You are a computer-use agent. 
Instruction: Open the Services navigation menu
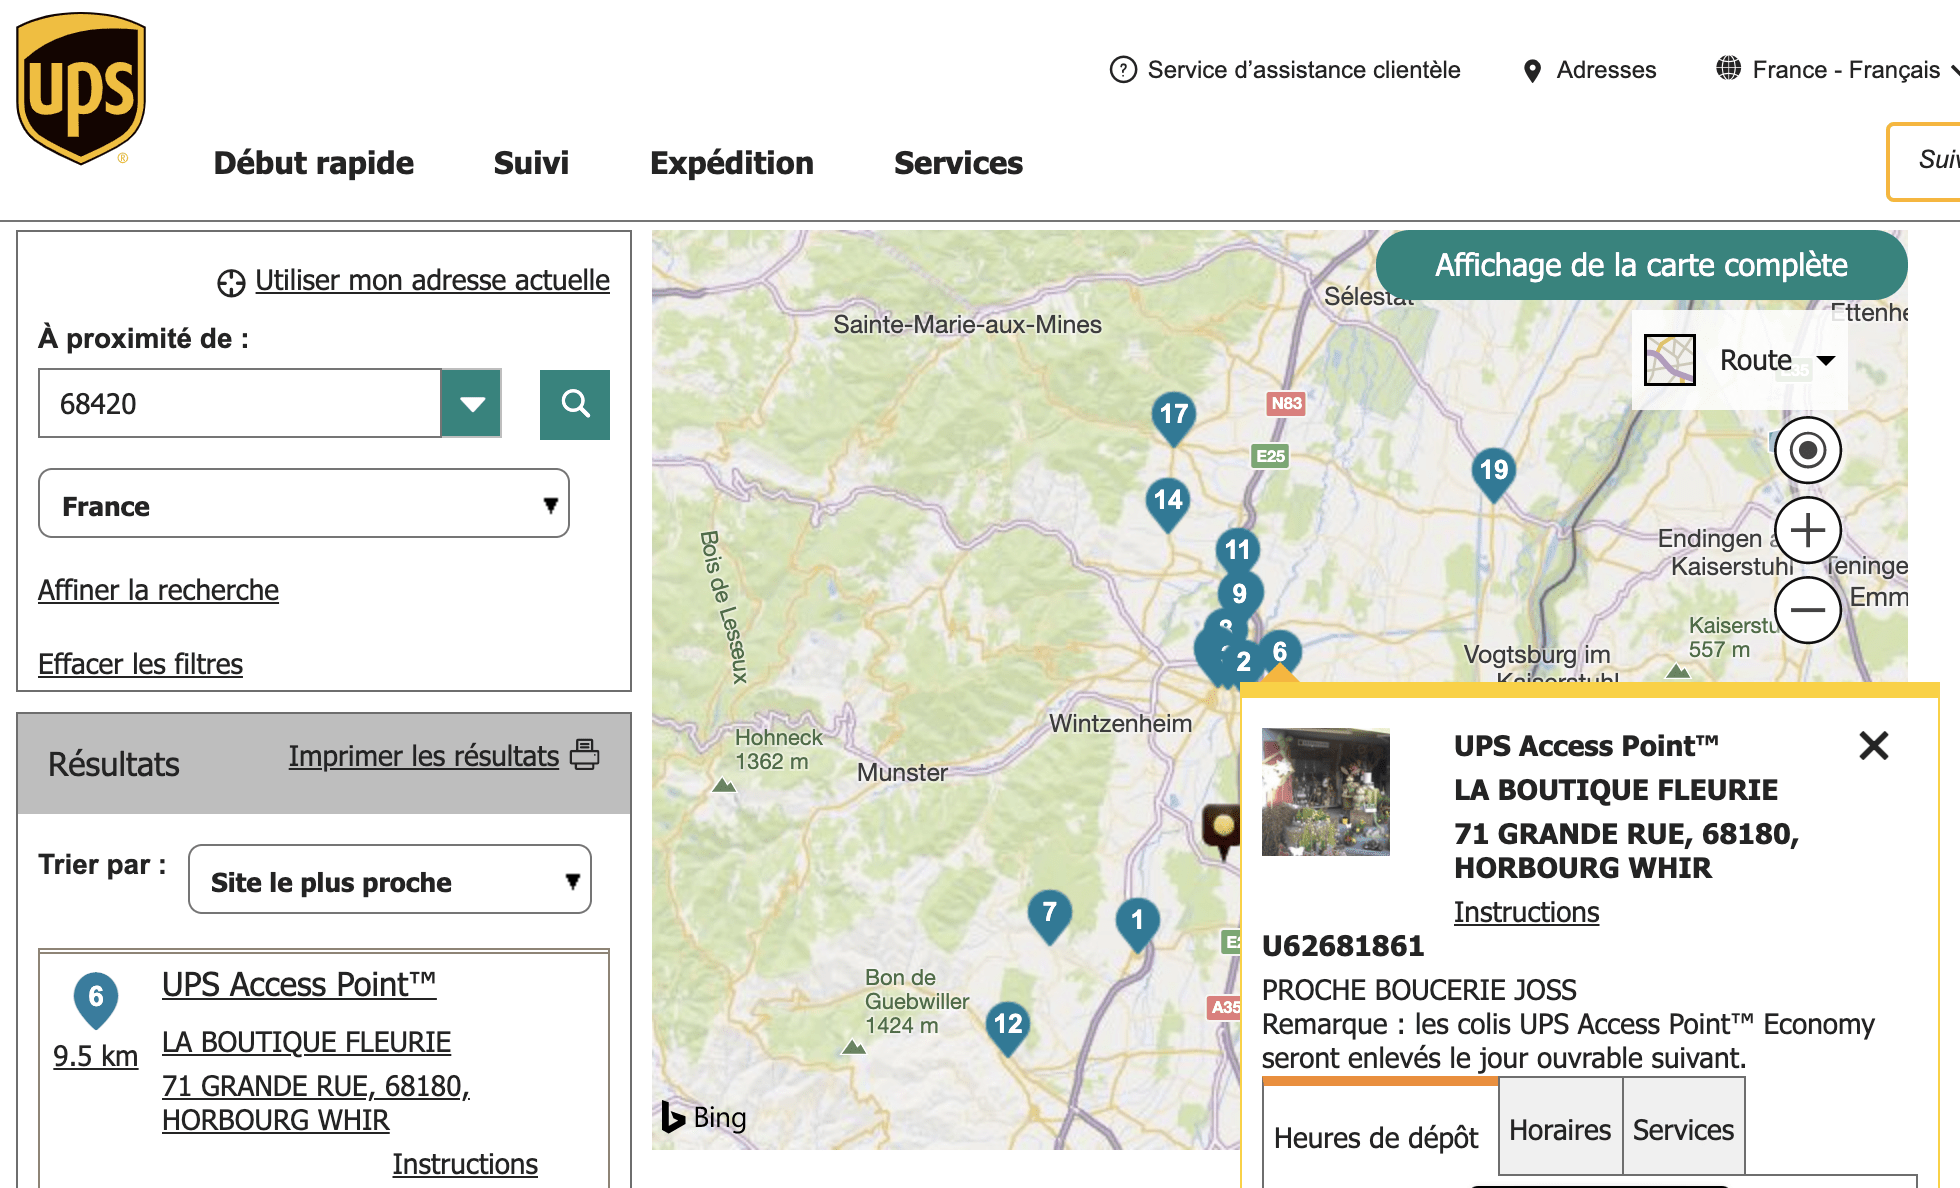point(958,163)
